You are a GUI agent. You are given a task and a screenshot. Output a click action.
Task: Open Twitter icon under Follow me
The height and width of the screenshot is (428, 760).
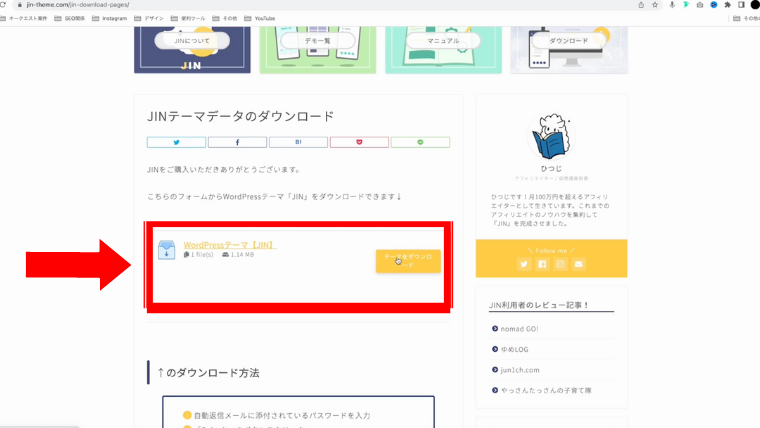coord(523,264)
